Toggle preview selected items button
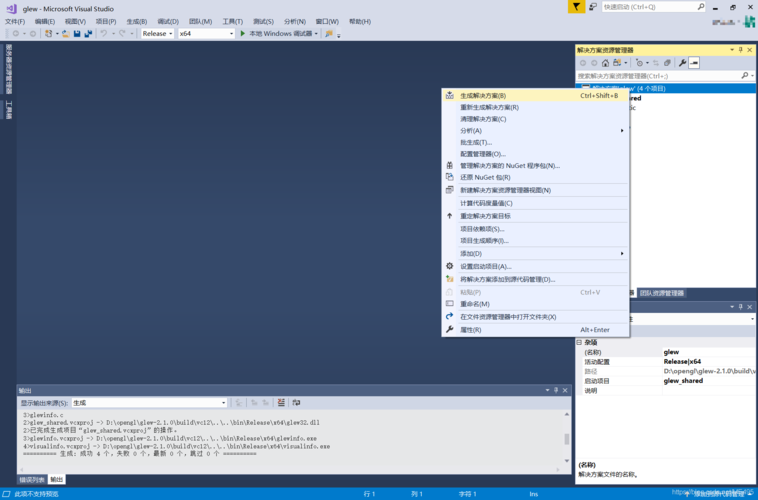 694,63
